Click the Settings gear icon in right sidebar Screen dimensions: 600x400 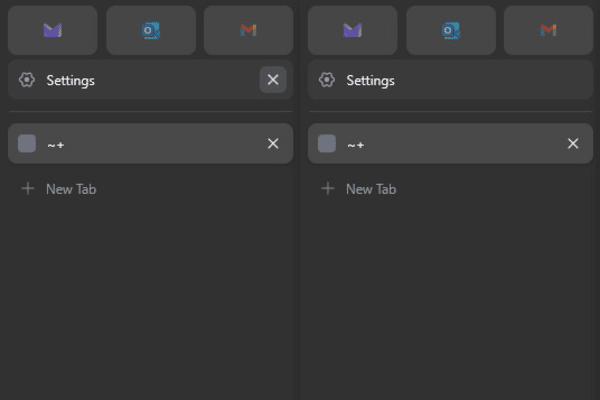pyautogui.click(x=327, y=80)
